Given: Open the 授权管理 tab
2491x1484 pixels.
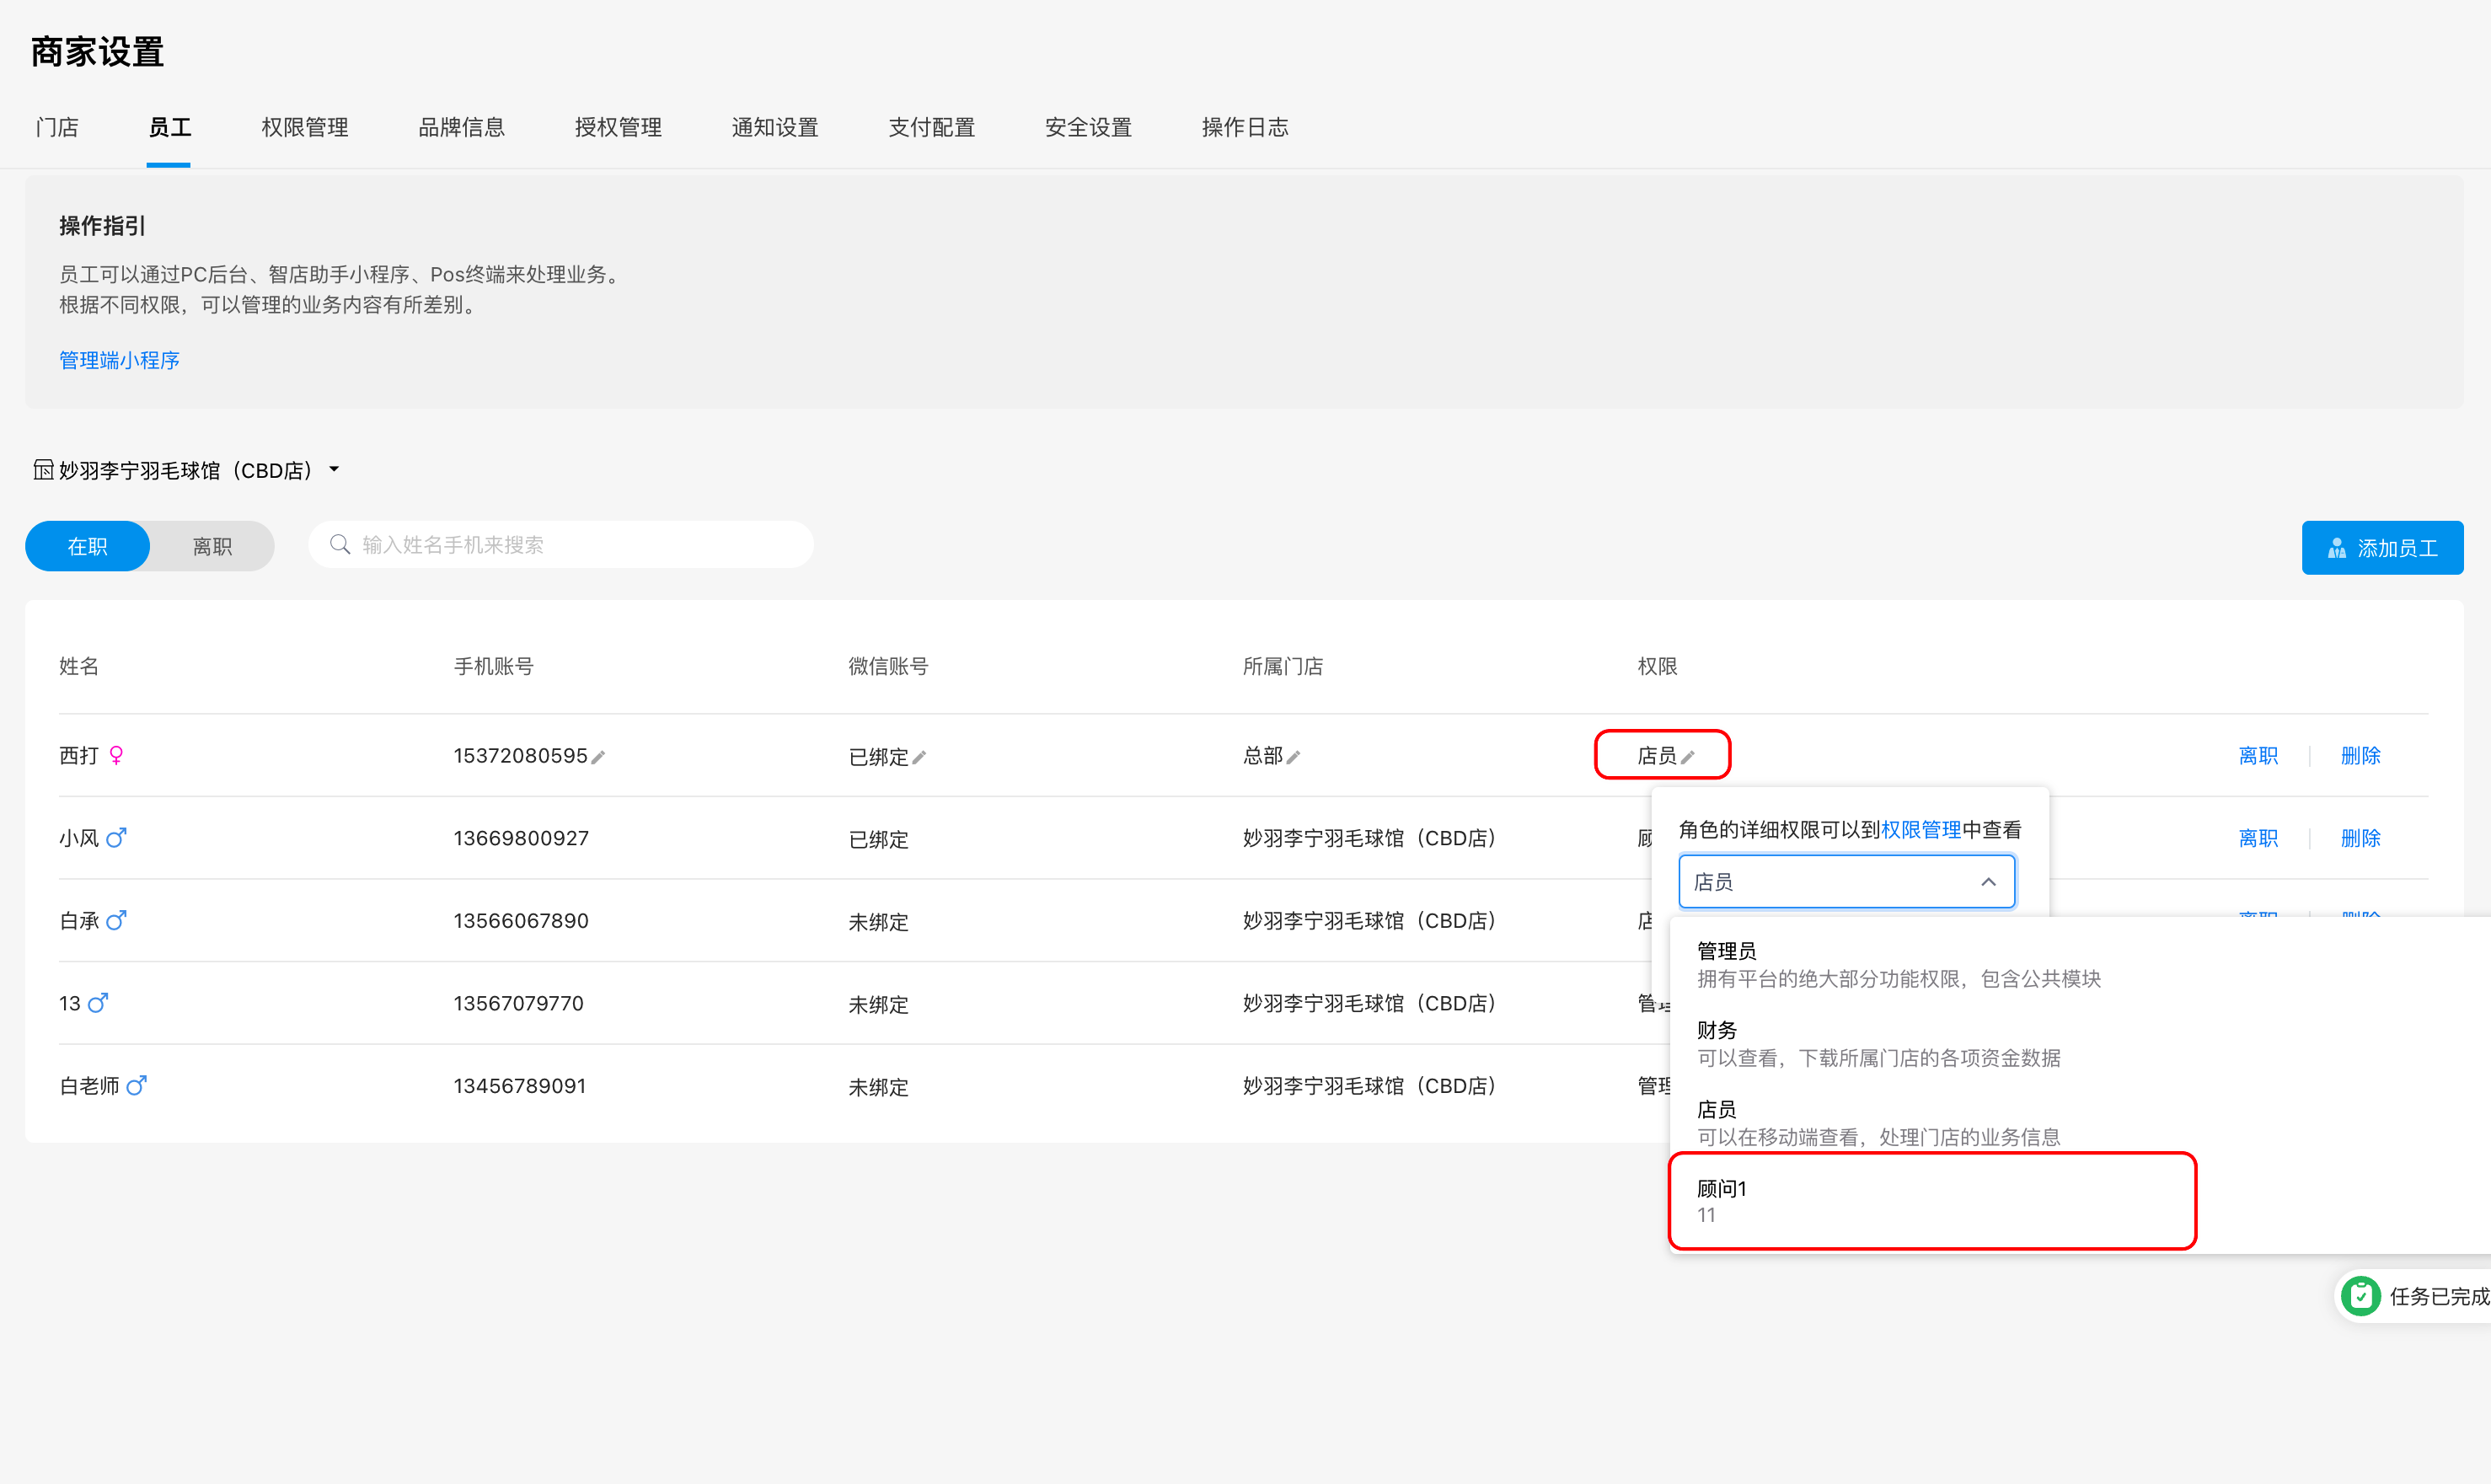Looking at the screenshot, I should click(x=618, y=127).
